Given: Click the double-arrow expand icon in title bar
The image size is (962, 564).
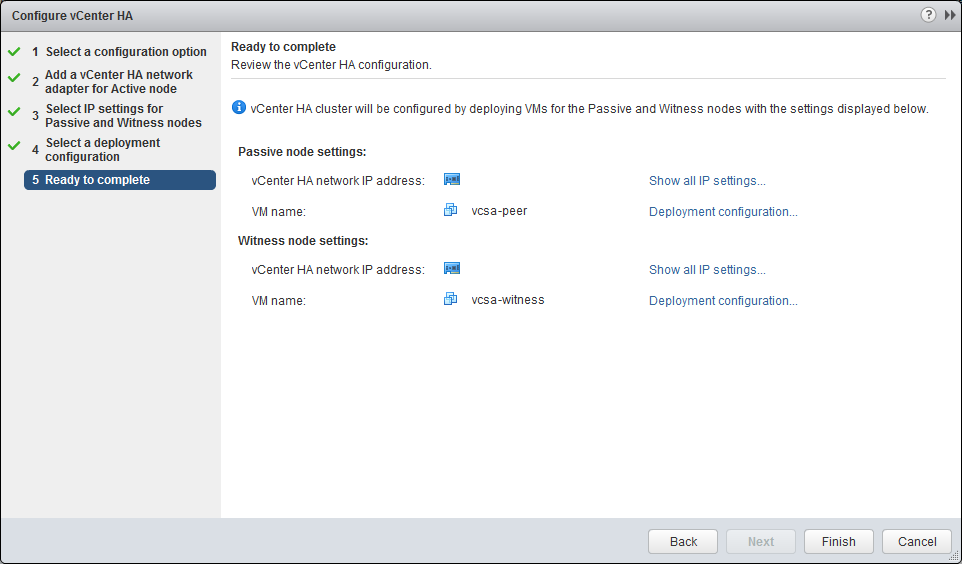Looking at the screenshot, I should [950, 15].
